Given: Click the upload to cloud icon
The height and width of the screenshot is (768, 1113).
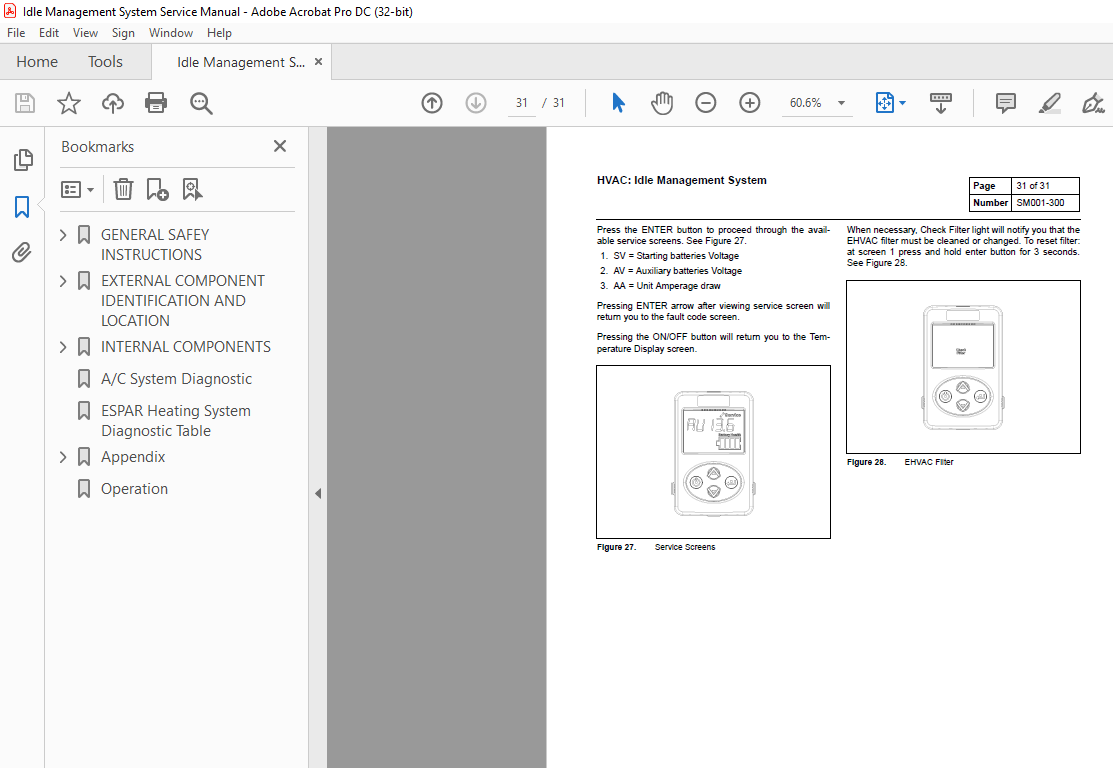Looking at the screenshot, I should (112, 103).
